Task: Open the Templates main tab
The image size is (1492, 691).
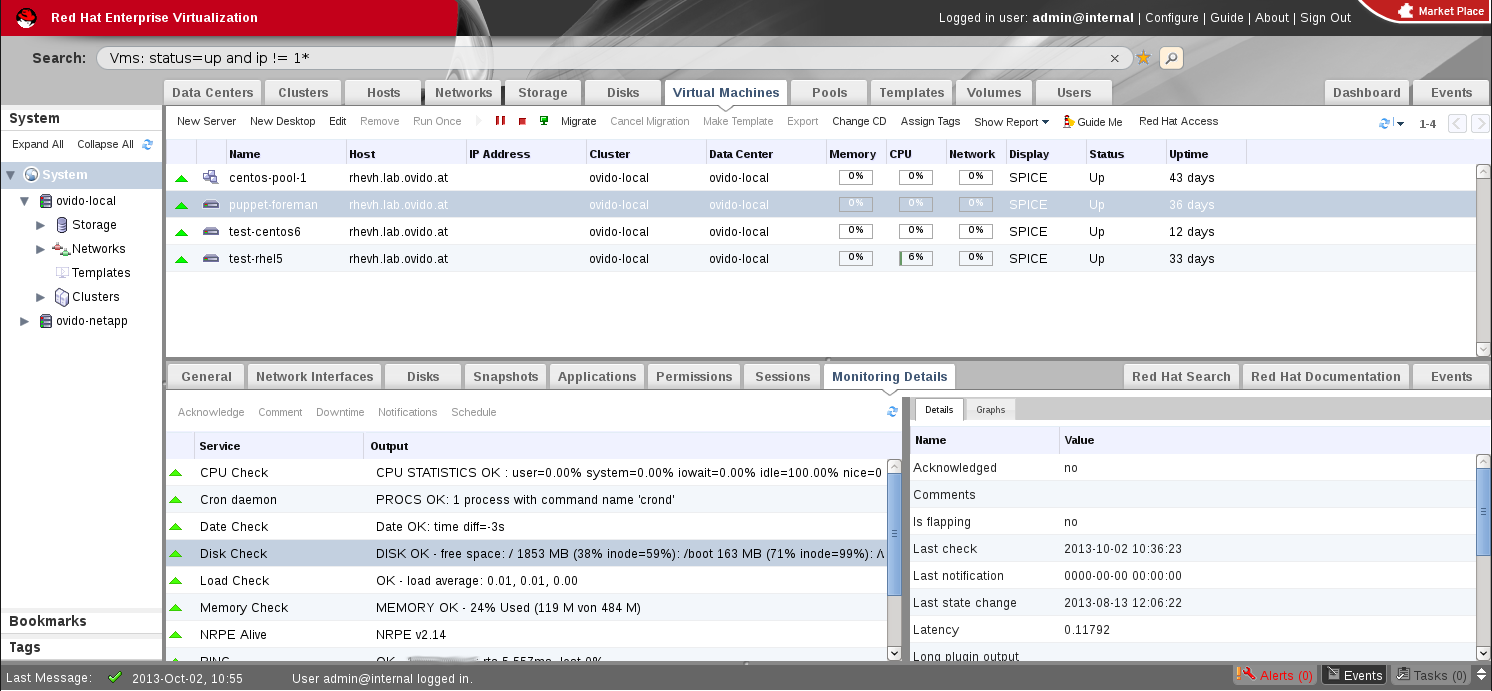Action: pyautogui.click(x=912, y=93)
